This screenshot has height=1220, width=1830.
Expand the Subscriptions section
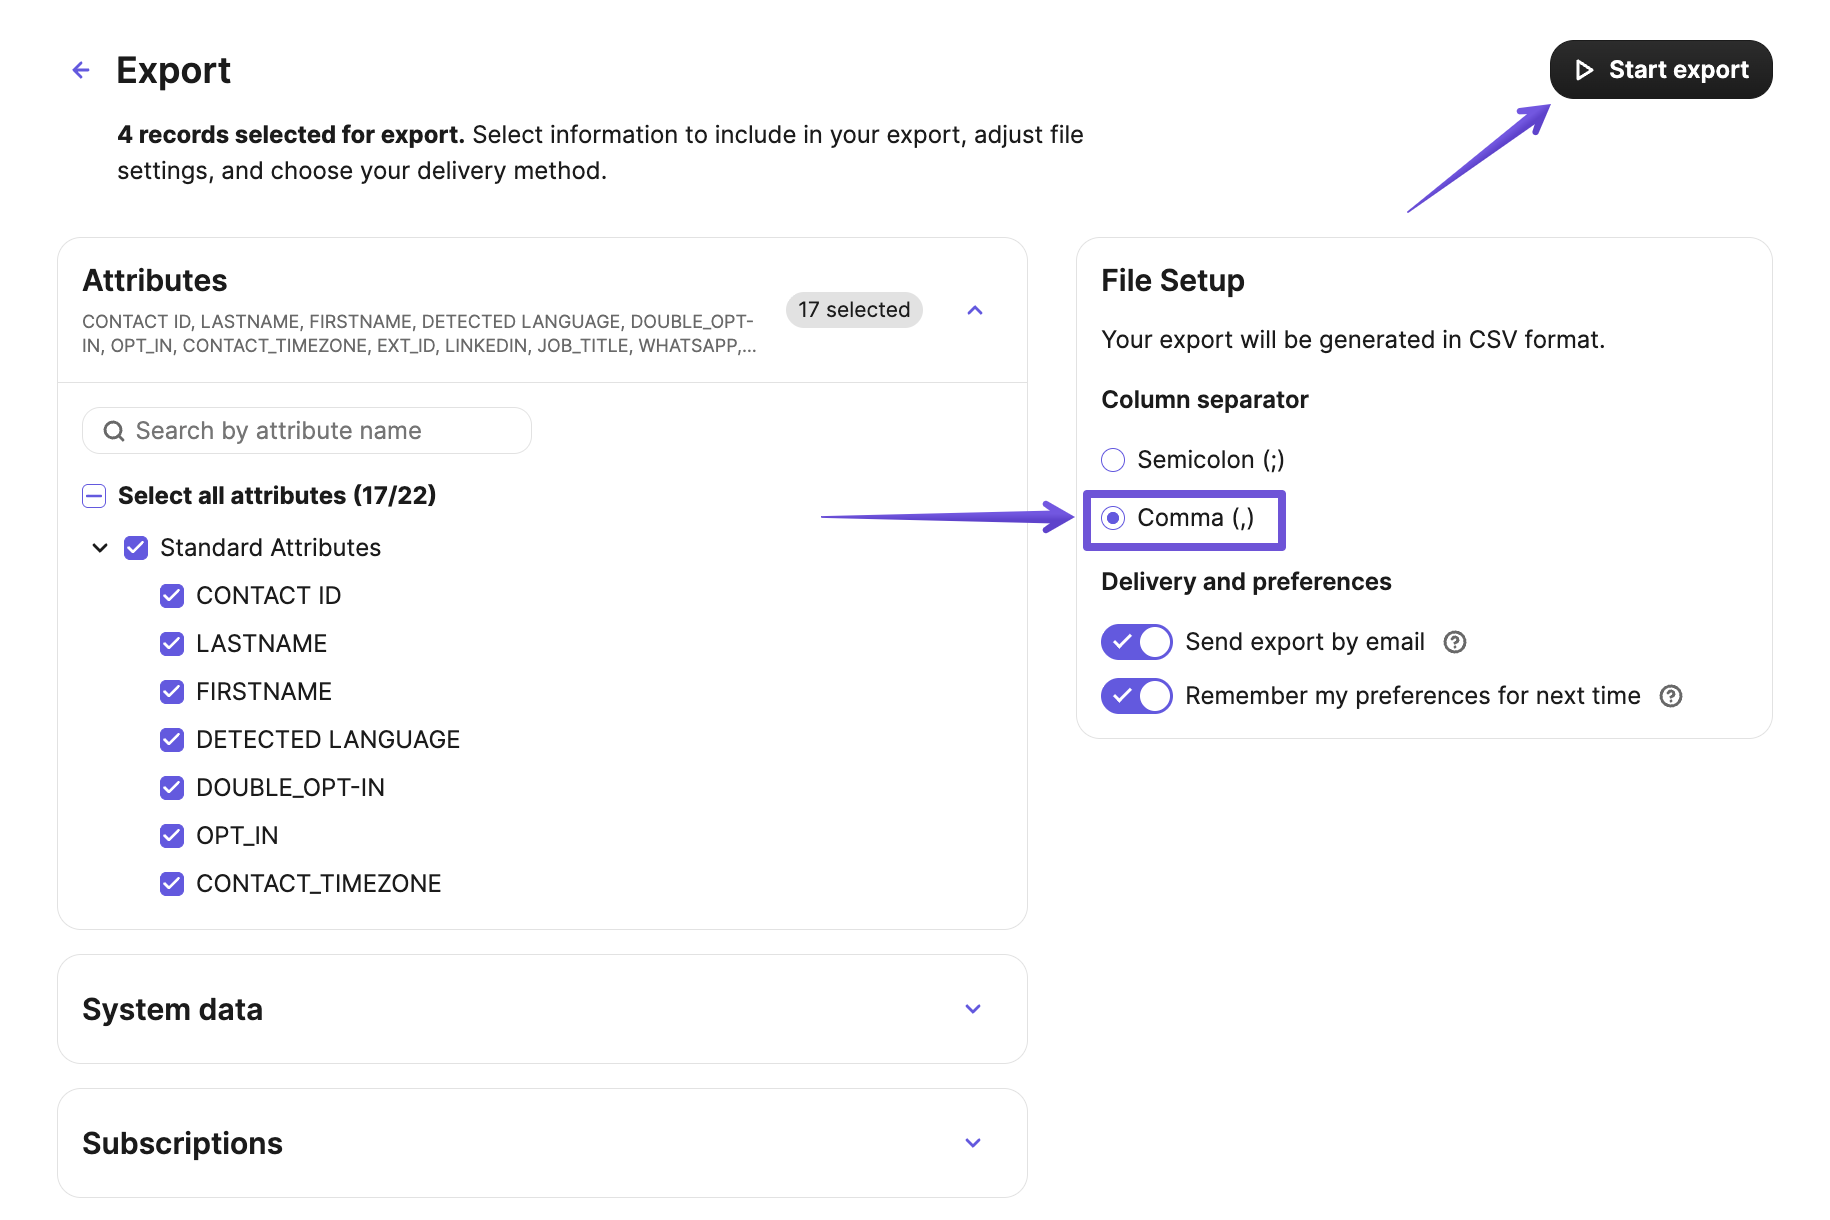click(973, 1143)
